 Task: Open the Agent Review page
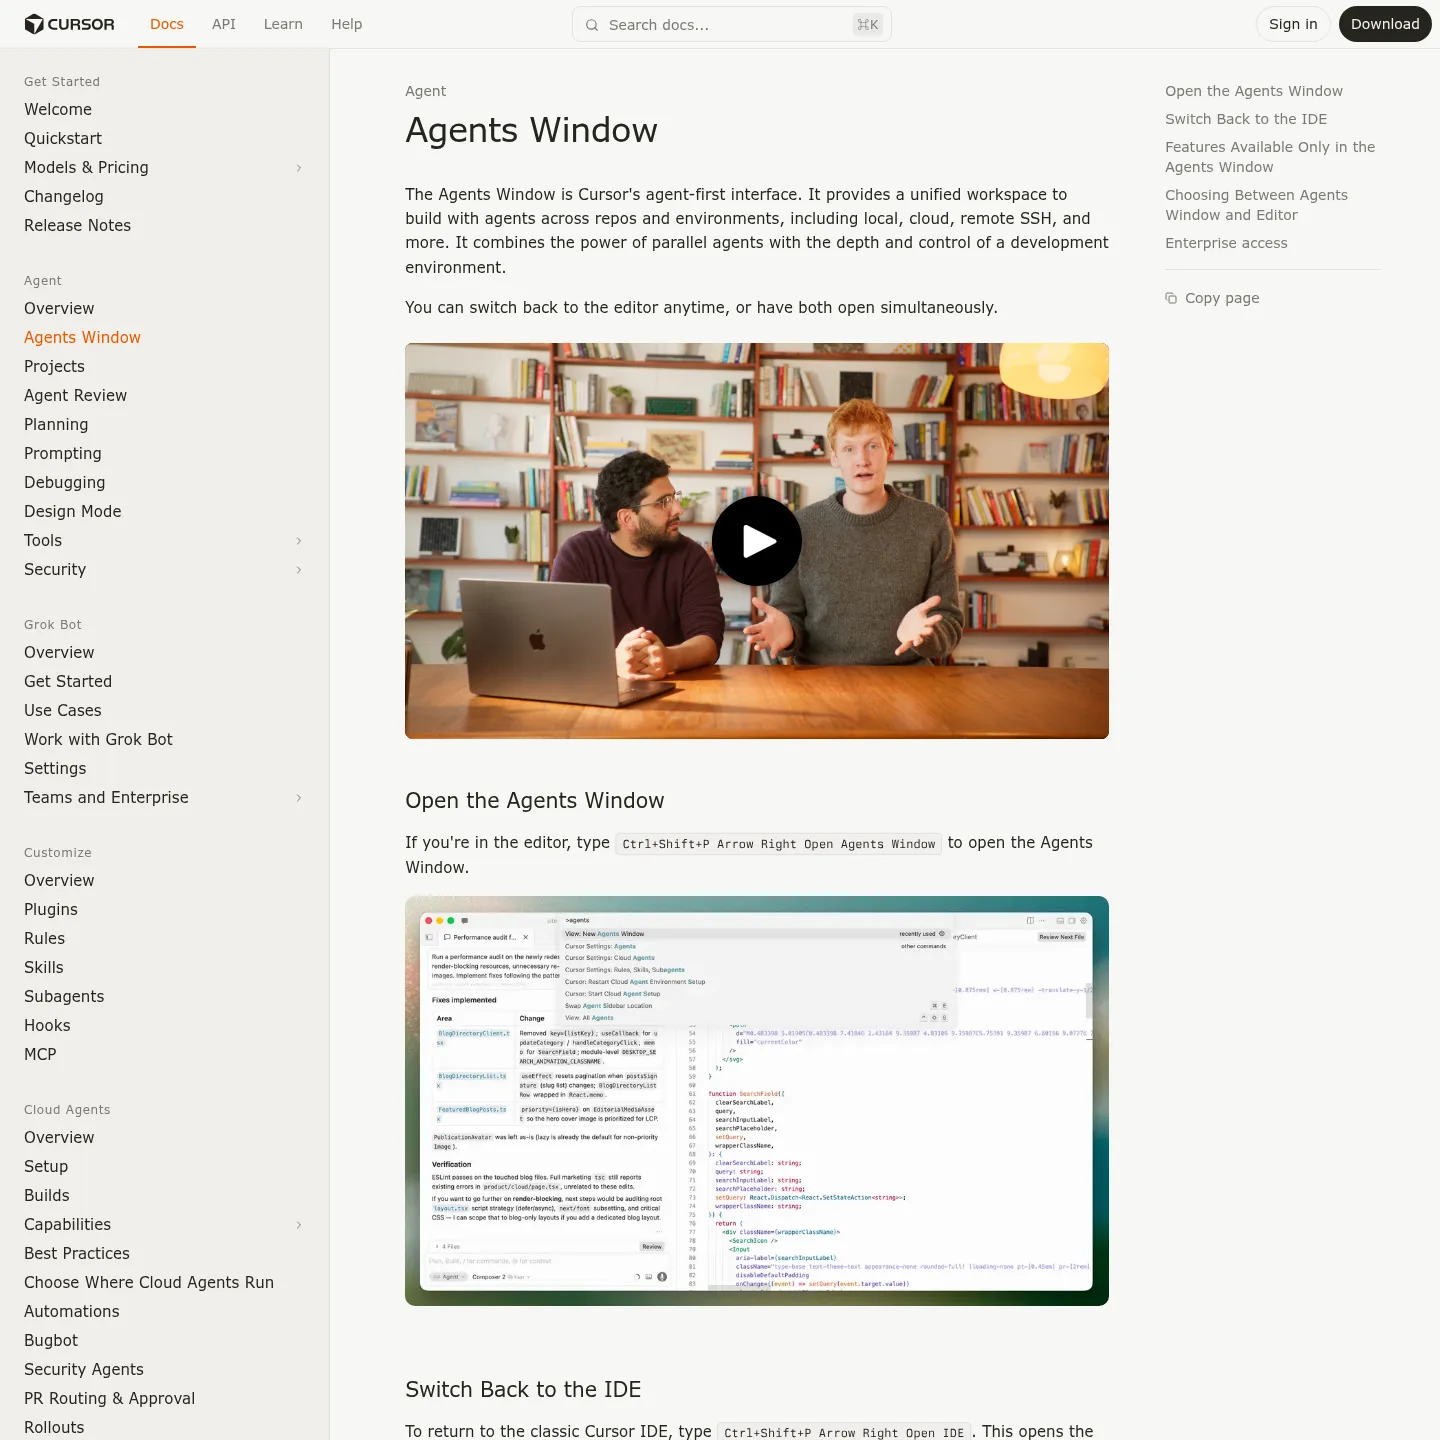pos(76,396)
